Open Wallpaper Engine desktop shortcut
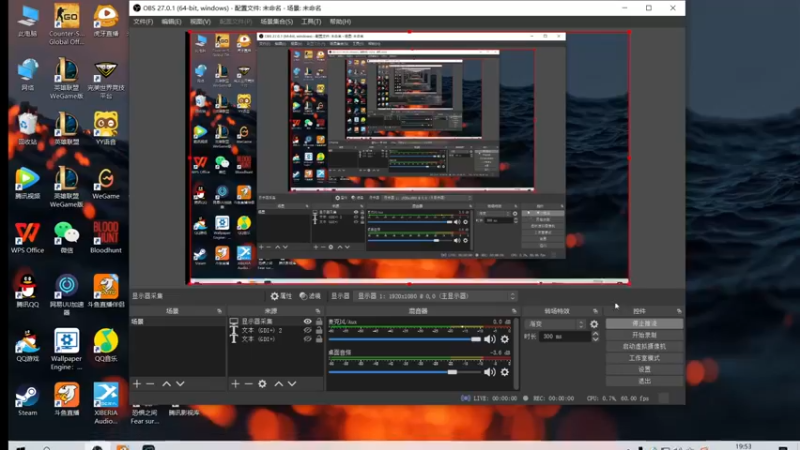800x450 pixels. click(66, 350)
